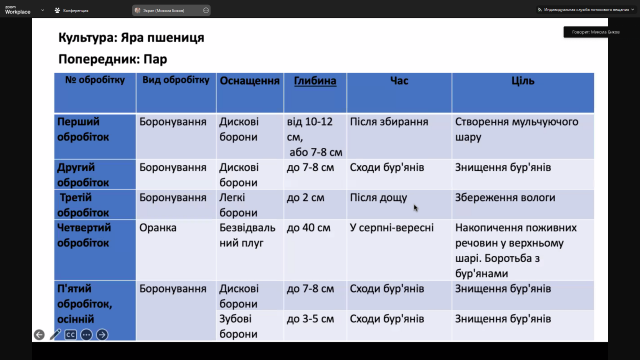Viewport: 640px width, 360px height.
Task: Click 'Сходи бур'янів' beside Дискові борони, П'ятий row
Action: (399, 296)
